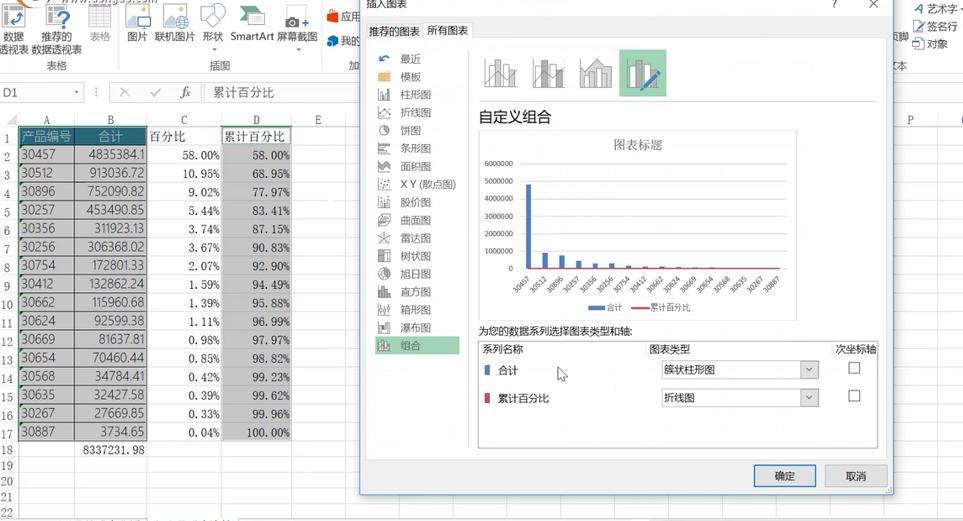The image size is (963, 521).
Task: Select column C header
Action: point(184,120)
